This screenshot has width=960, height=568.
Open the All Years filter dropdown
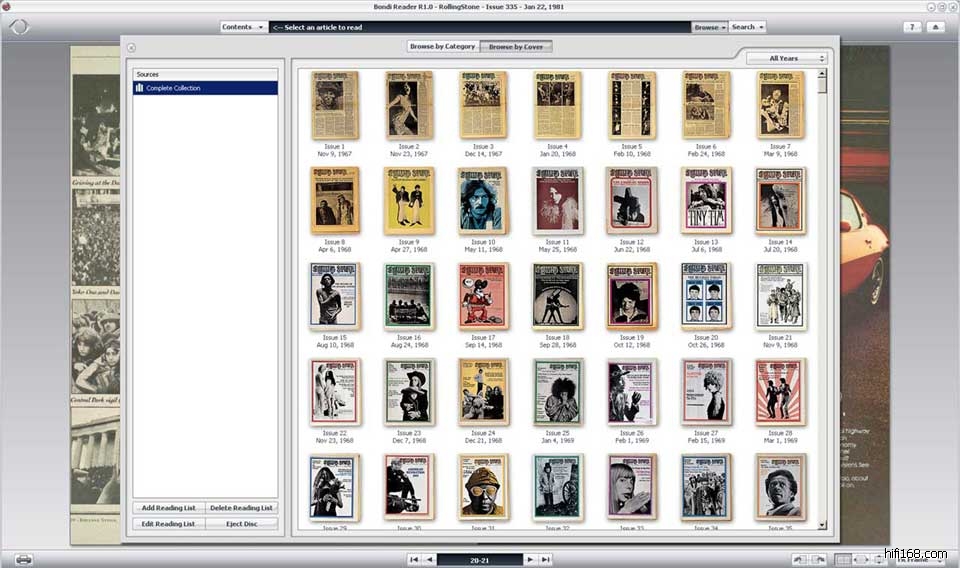pyautogui.click(x=787, y=58)
